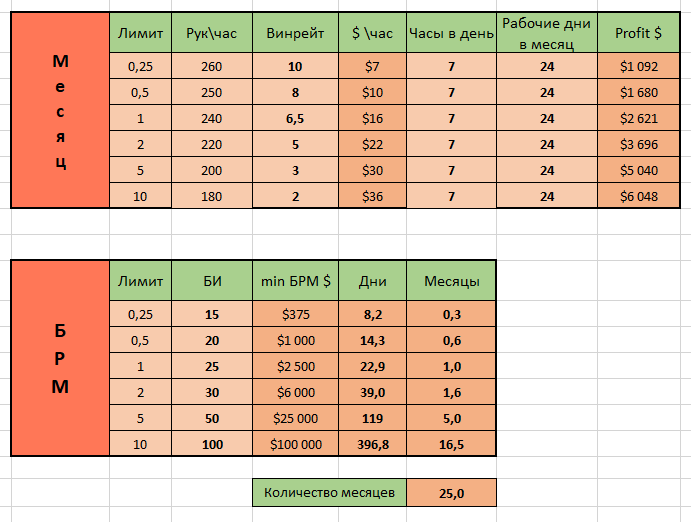Select the total months cell showing 25,0

click(x=451, y=492)
